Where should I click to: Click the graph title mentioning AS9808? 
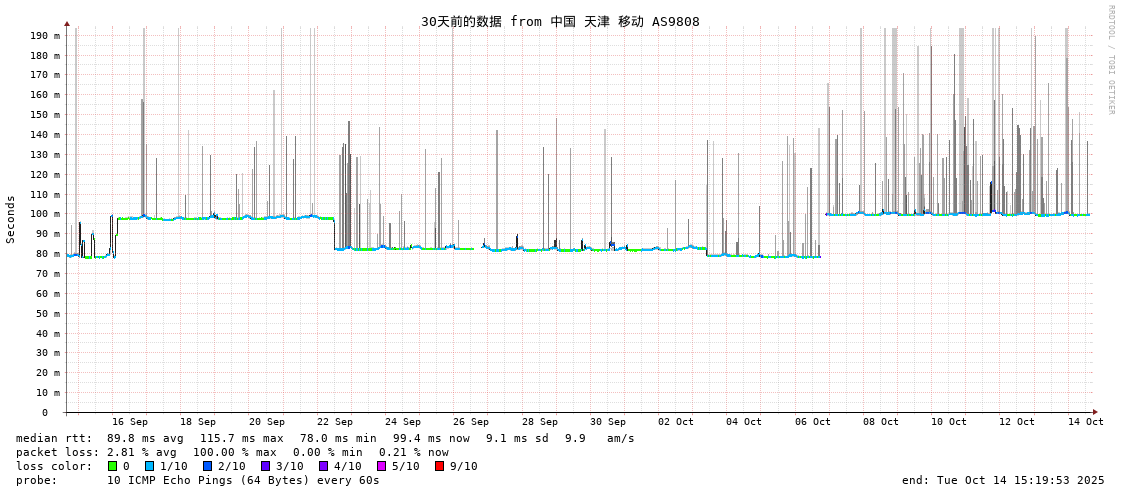[560, 21]
